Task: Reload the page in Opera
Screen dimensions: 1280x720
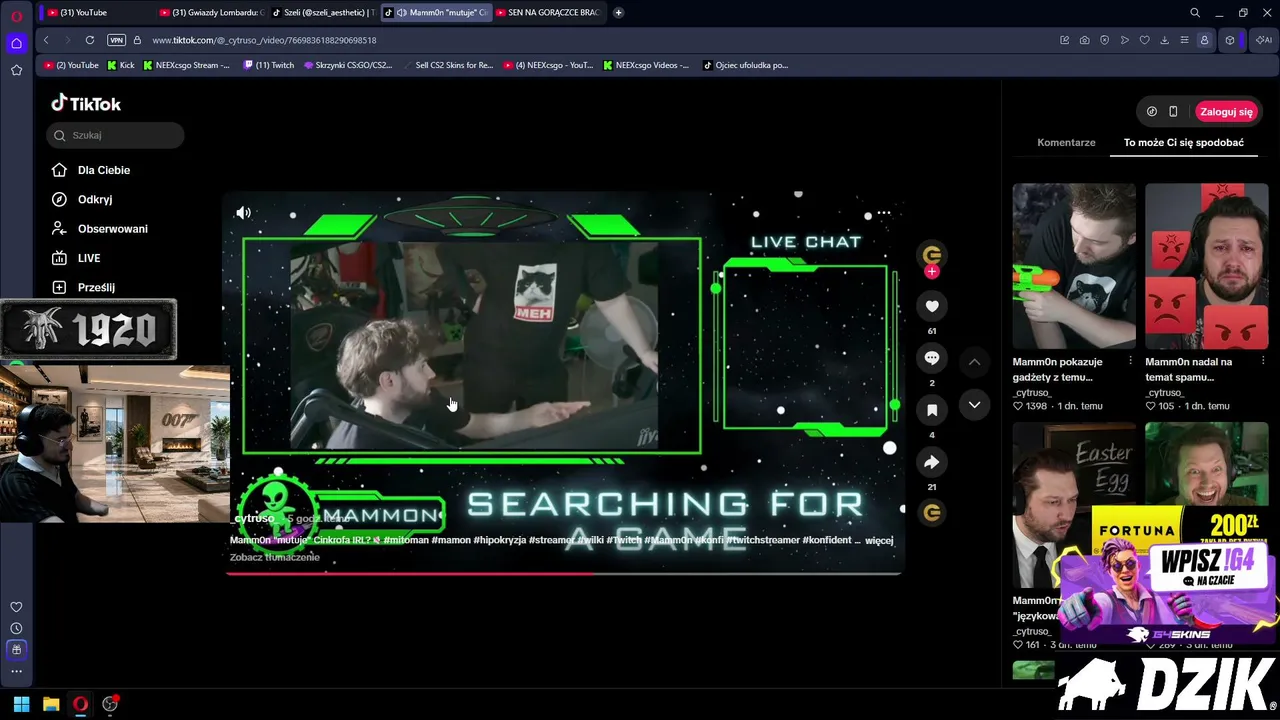Action: click(x=90, y=40)
